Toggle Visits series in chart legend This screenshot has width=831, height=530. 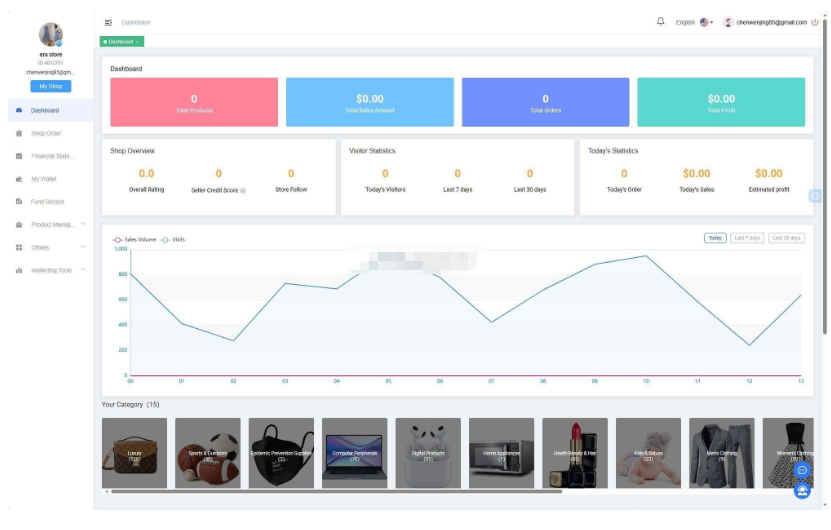coord(174,240)
